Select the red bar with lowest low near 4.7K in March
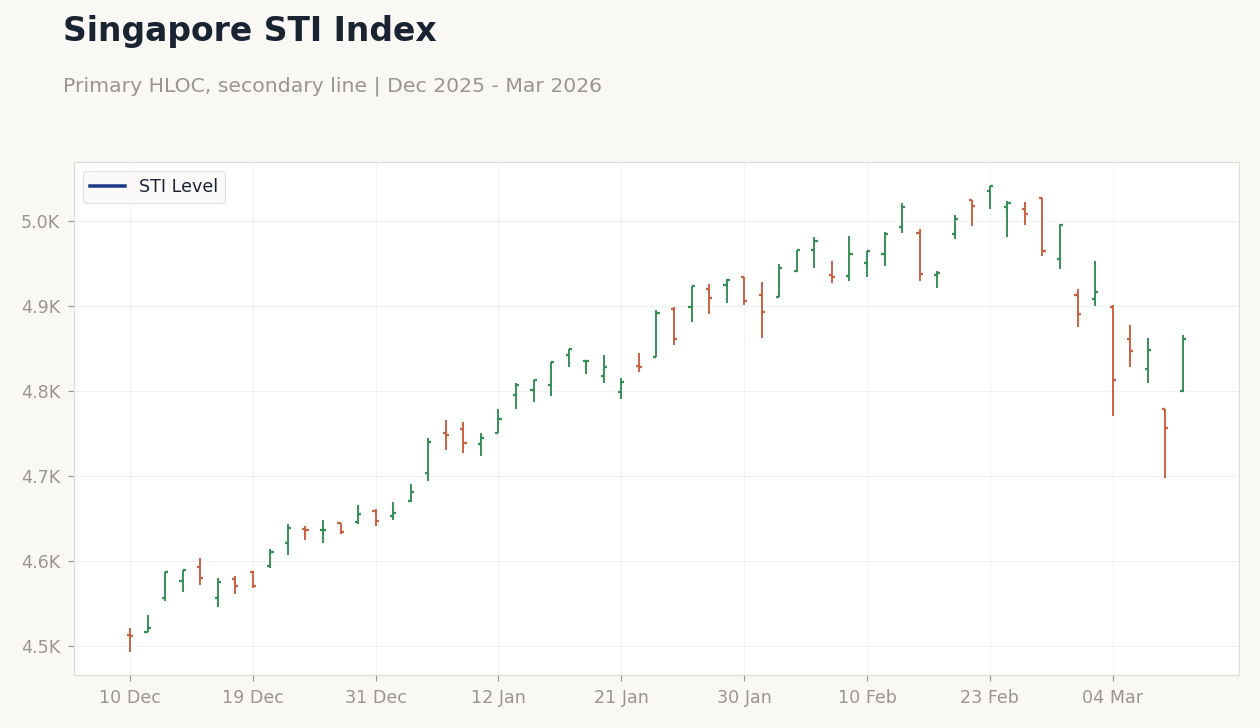Viewport: 1260px width, 728px height. (1165, 443)
